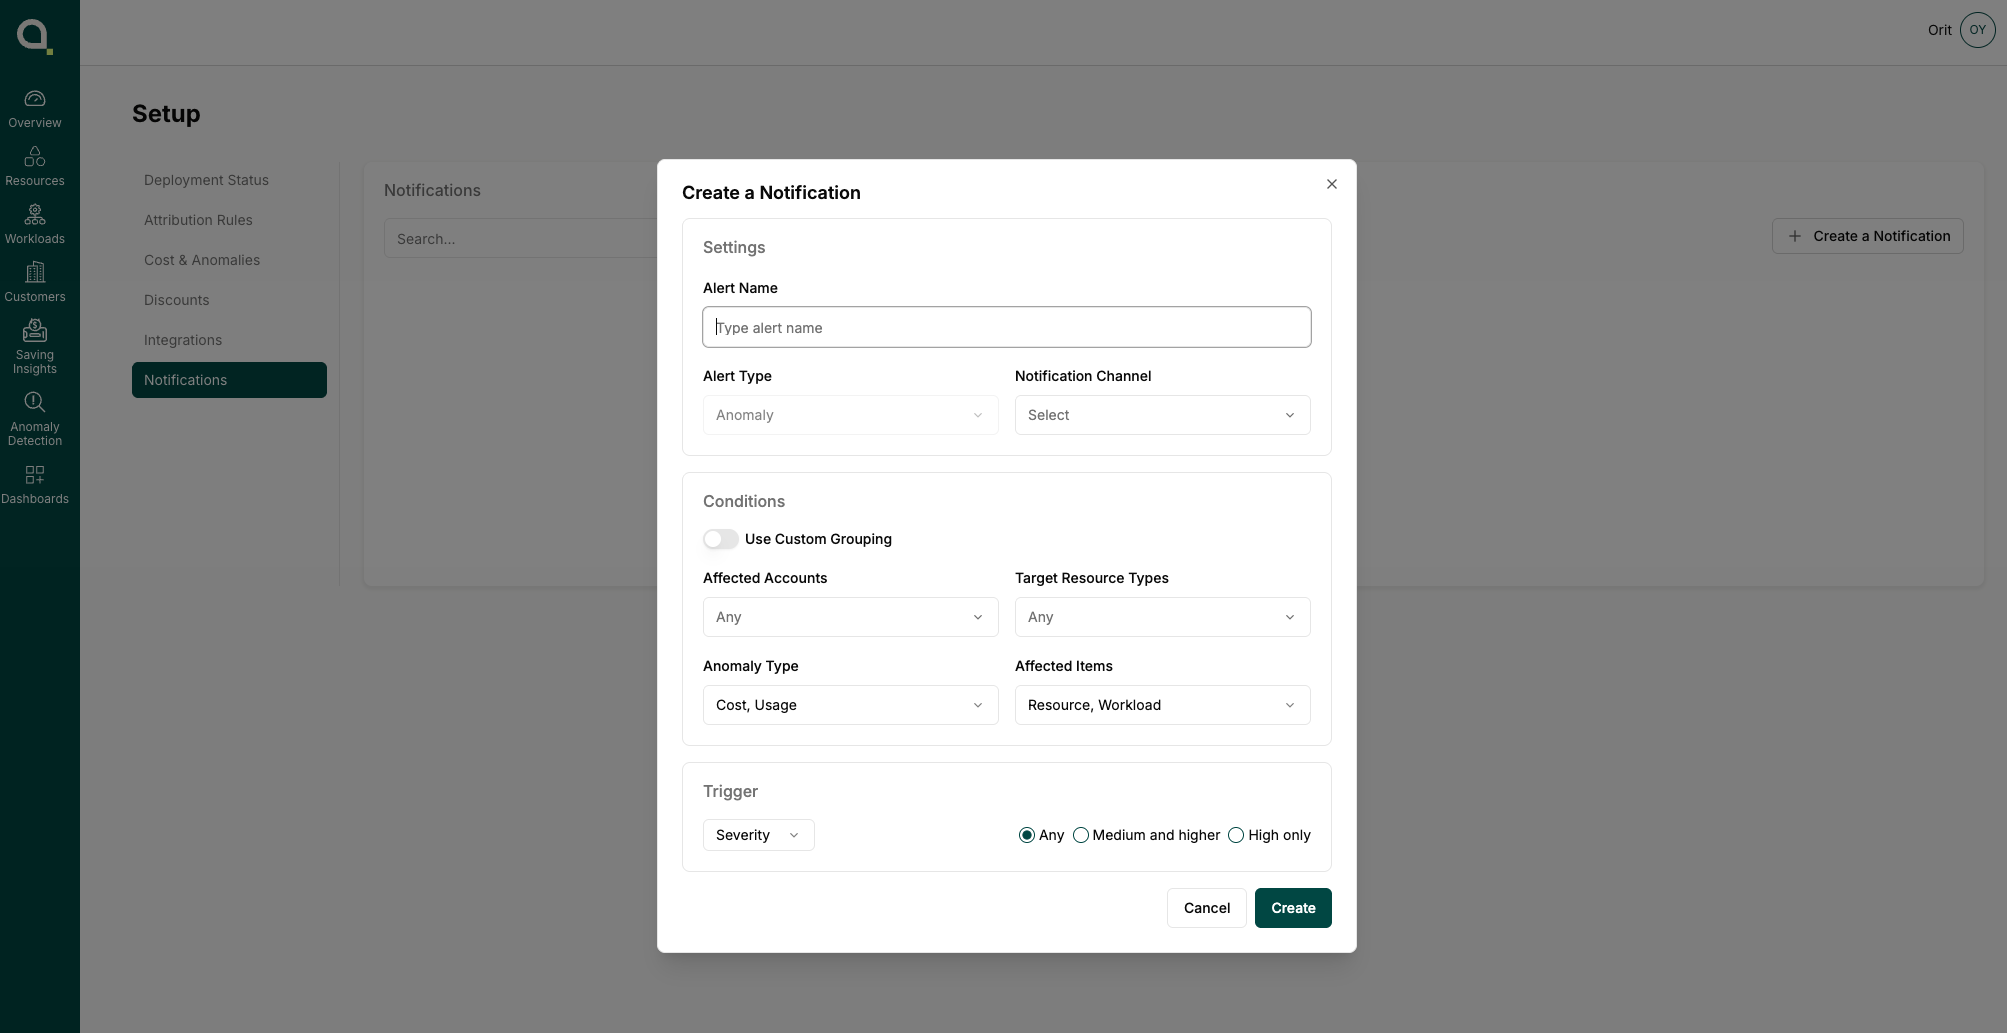Expand the Target Resource Types dropdown
The height and width of the screenshot is (1033, 2007).
(x=1162, y=617)
